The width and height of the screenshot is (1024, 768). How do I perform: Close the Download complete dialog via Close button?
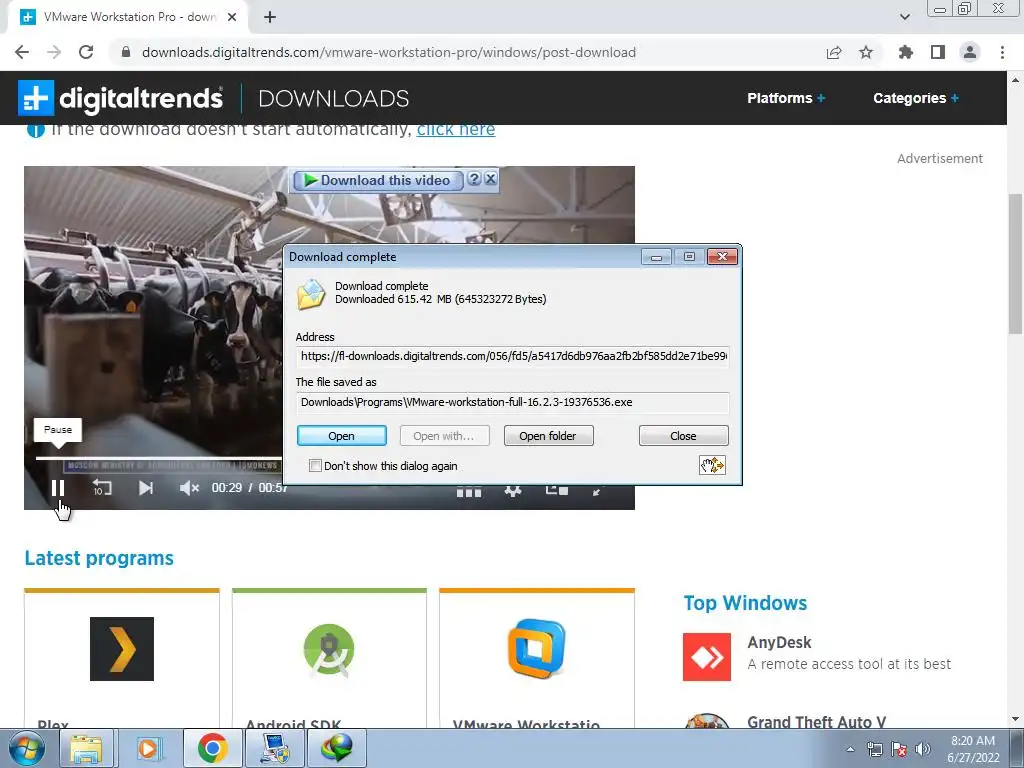tap(683, 436)
